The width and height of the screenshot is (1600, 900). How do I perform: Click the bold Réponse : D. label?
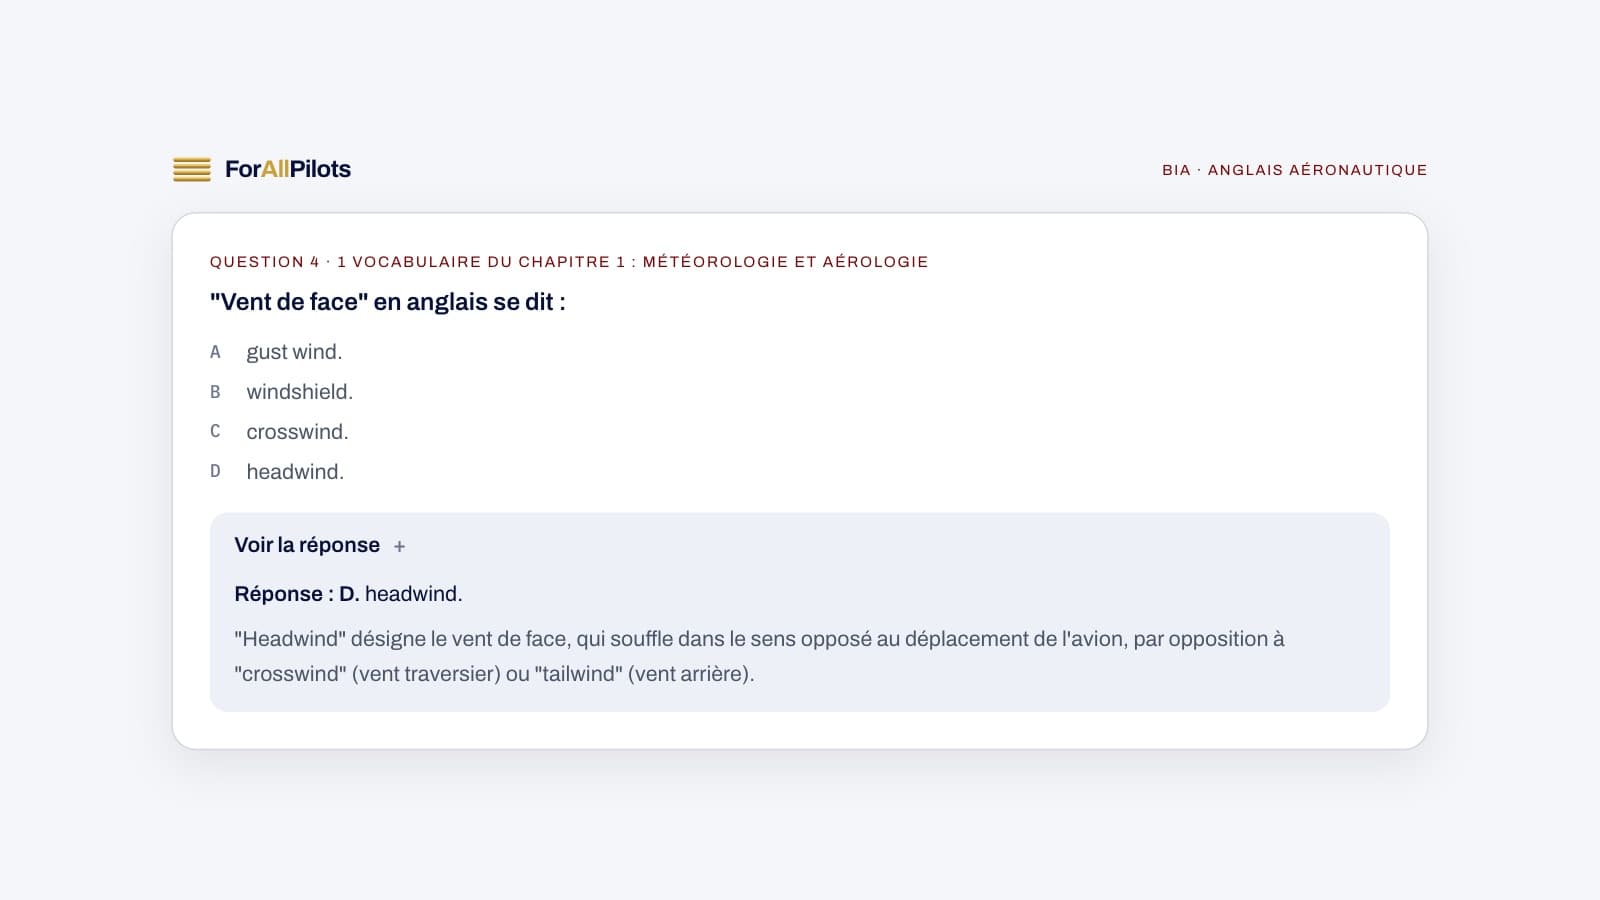point(297,594)
